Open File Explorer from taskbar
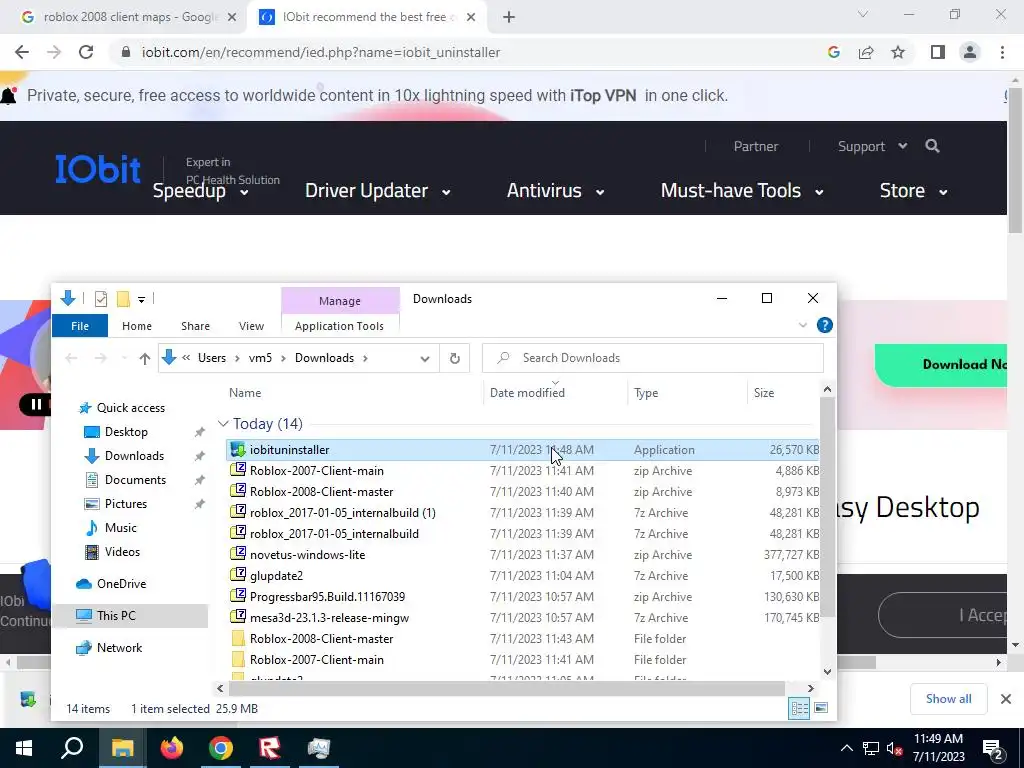This screenshot has width=1024, height=768. [x=122, y=748]
